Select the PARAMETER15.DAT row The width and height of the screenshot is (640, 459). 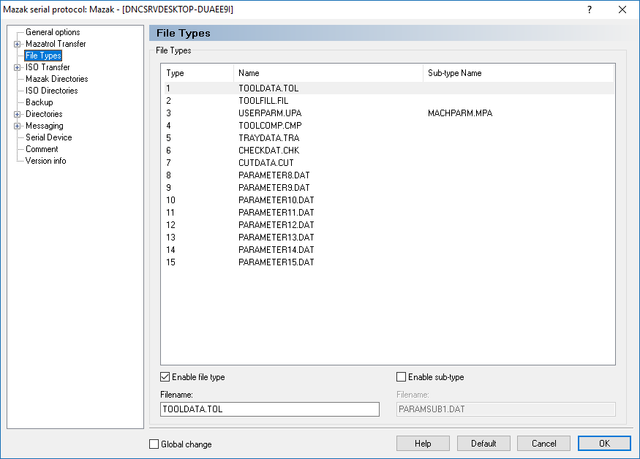point(389,262)
